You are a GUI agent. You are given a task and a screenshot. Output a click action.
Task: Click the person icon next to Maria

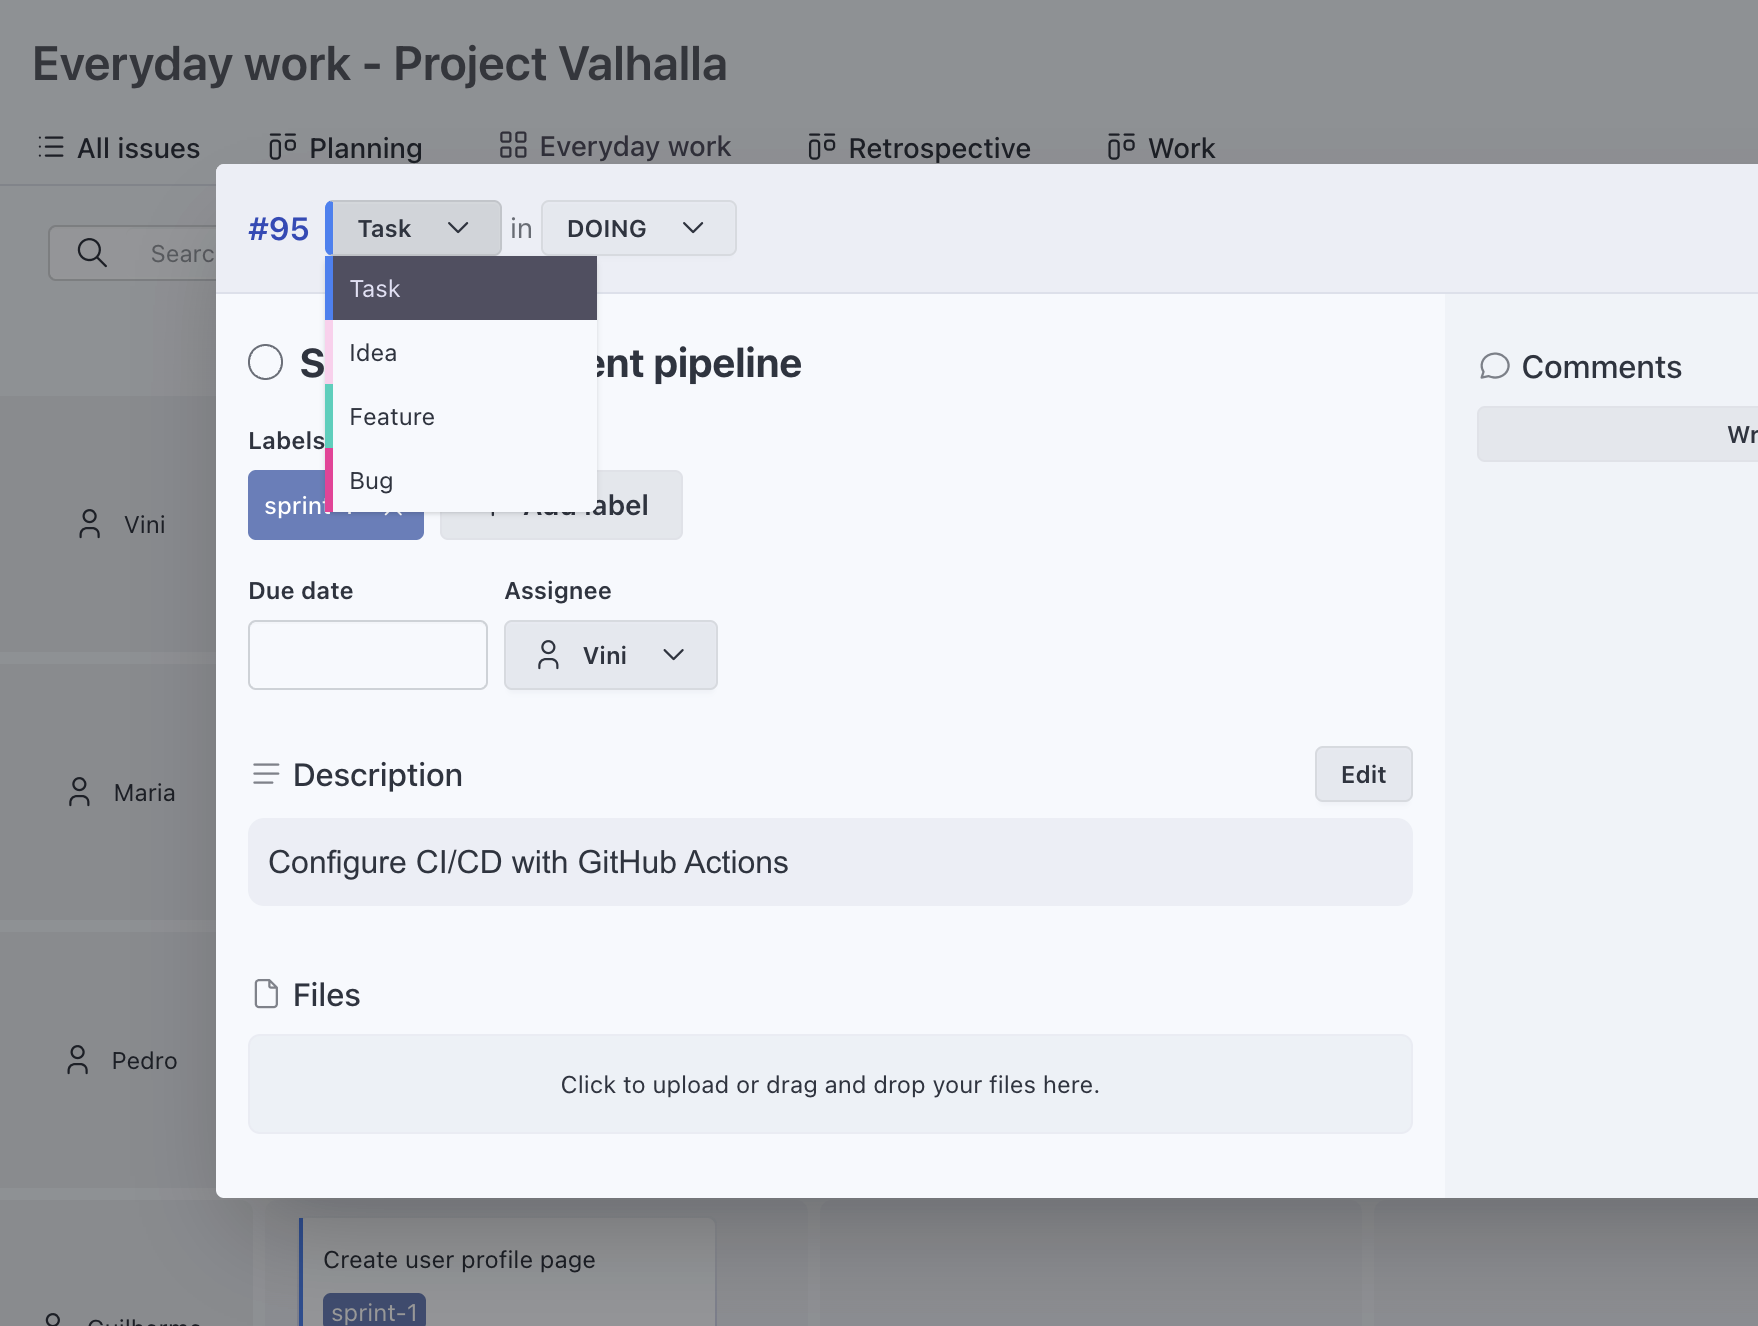tap(79, 792)
